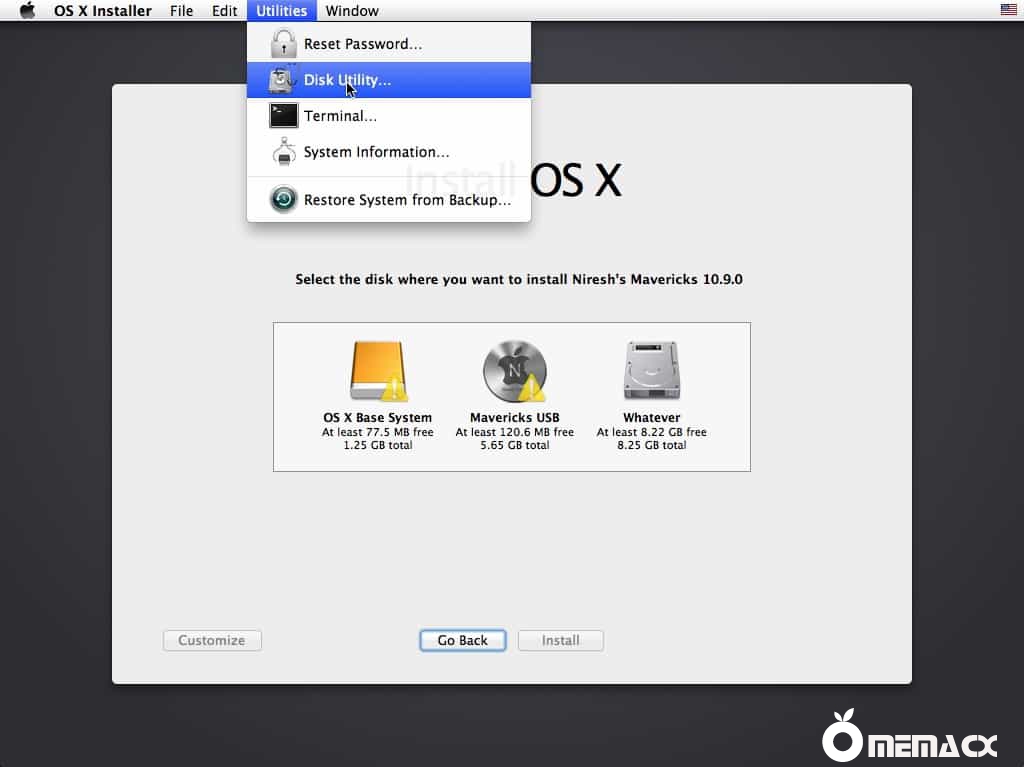
Task: Select the Whatever hard drive icon
Action: coord(651,368)
